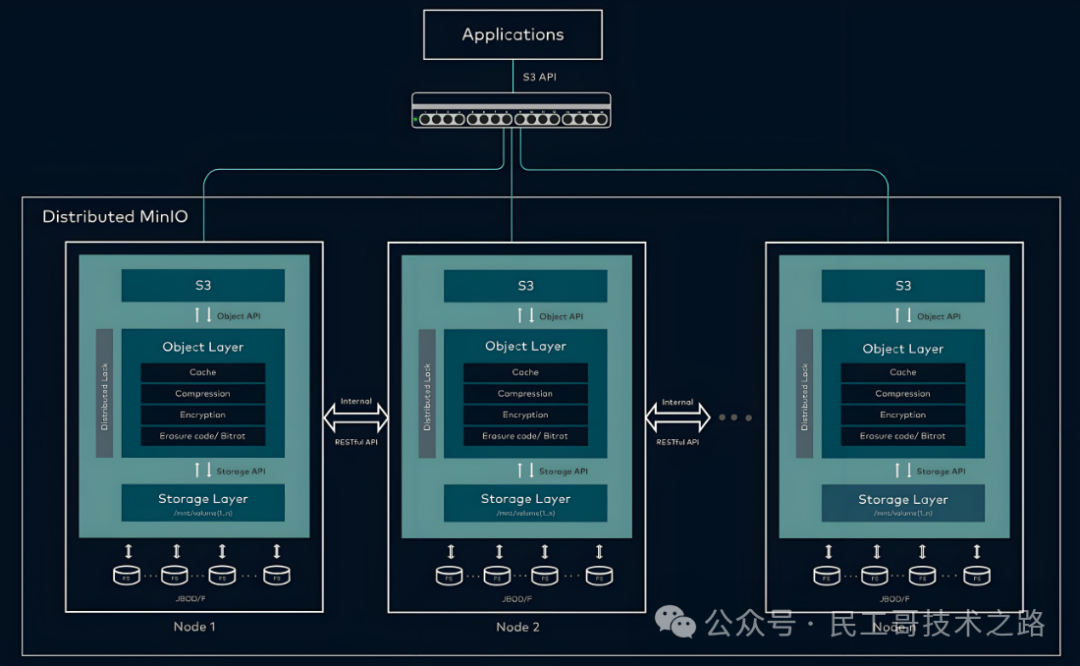1080x666 pixels.
Task: Select the Object Layer heading in Node 2
Action: click(x=526, y=346)
